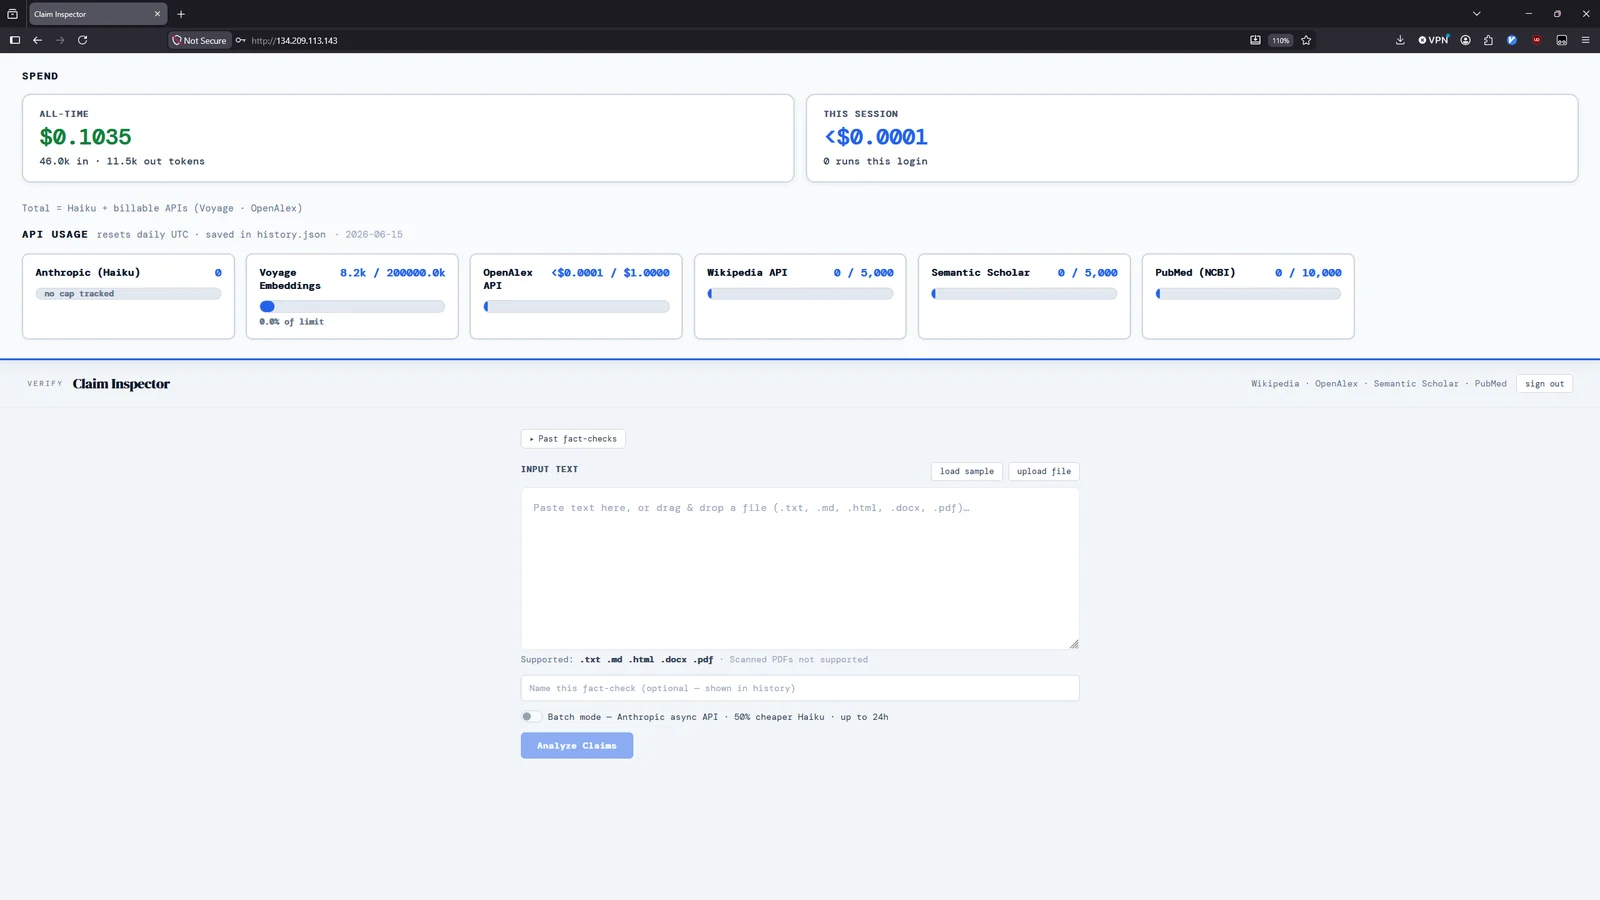Click the all-time spend $0.1035 value
This screenshot has height=900, width=1600.
click(85, 137)
